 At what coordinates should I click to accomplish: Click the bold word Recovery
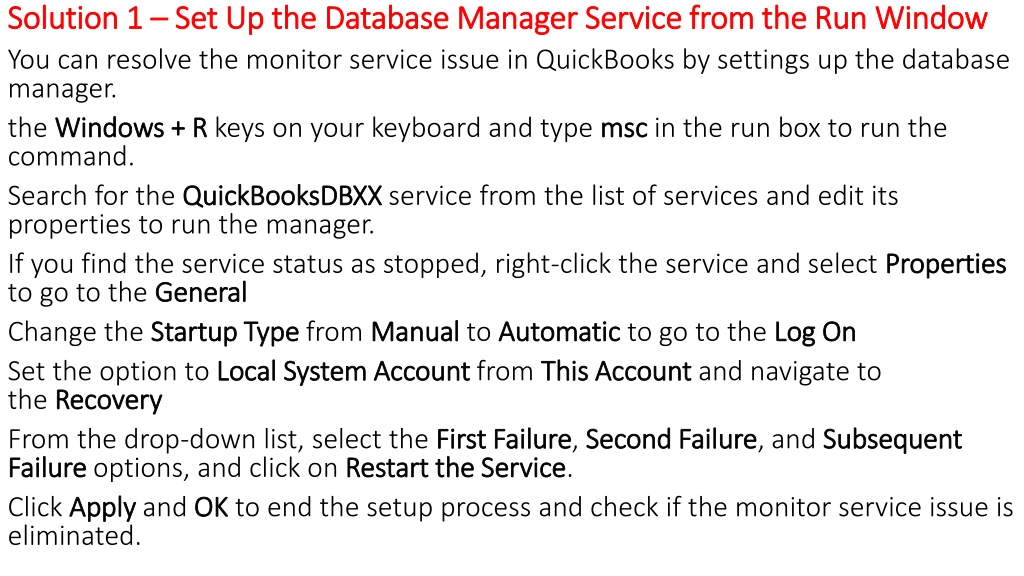click(108, 401)
